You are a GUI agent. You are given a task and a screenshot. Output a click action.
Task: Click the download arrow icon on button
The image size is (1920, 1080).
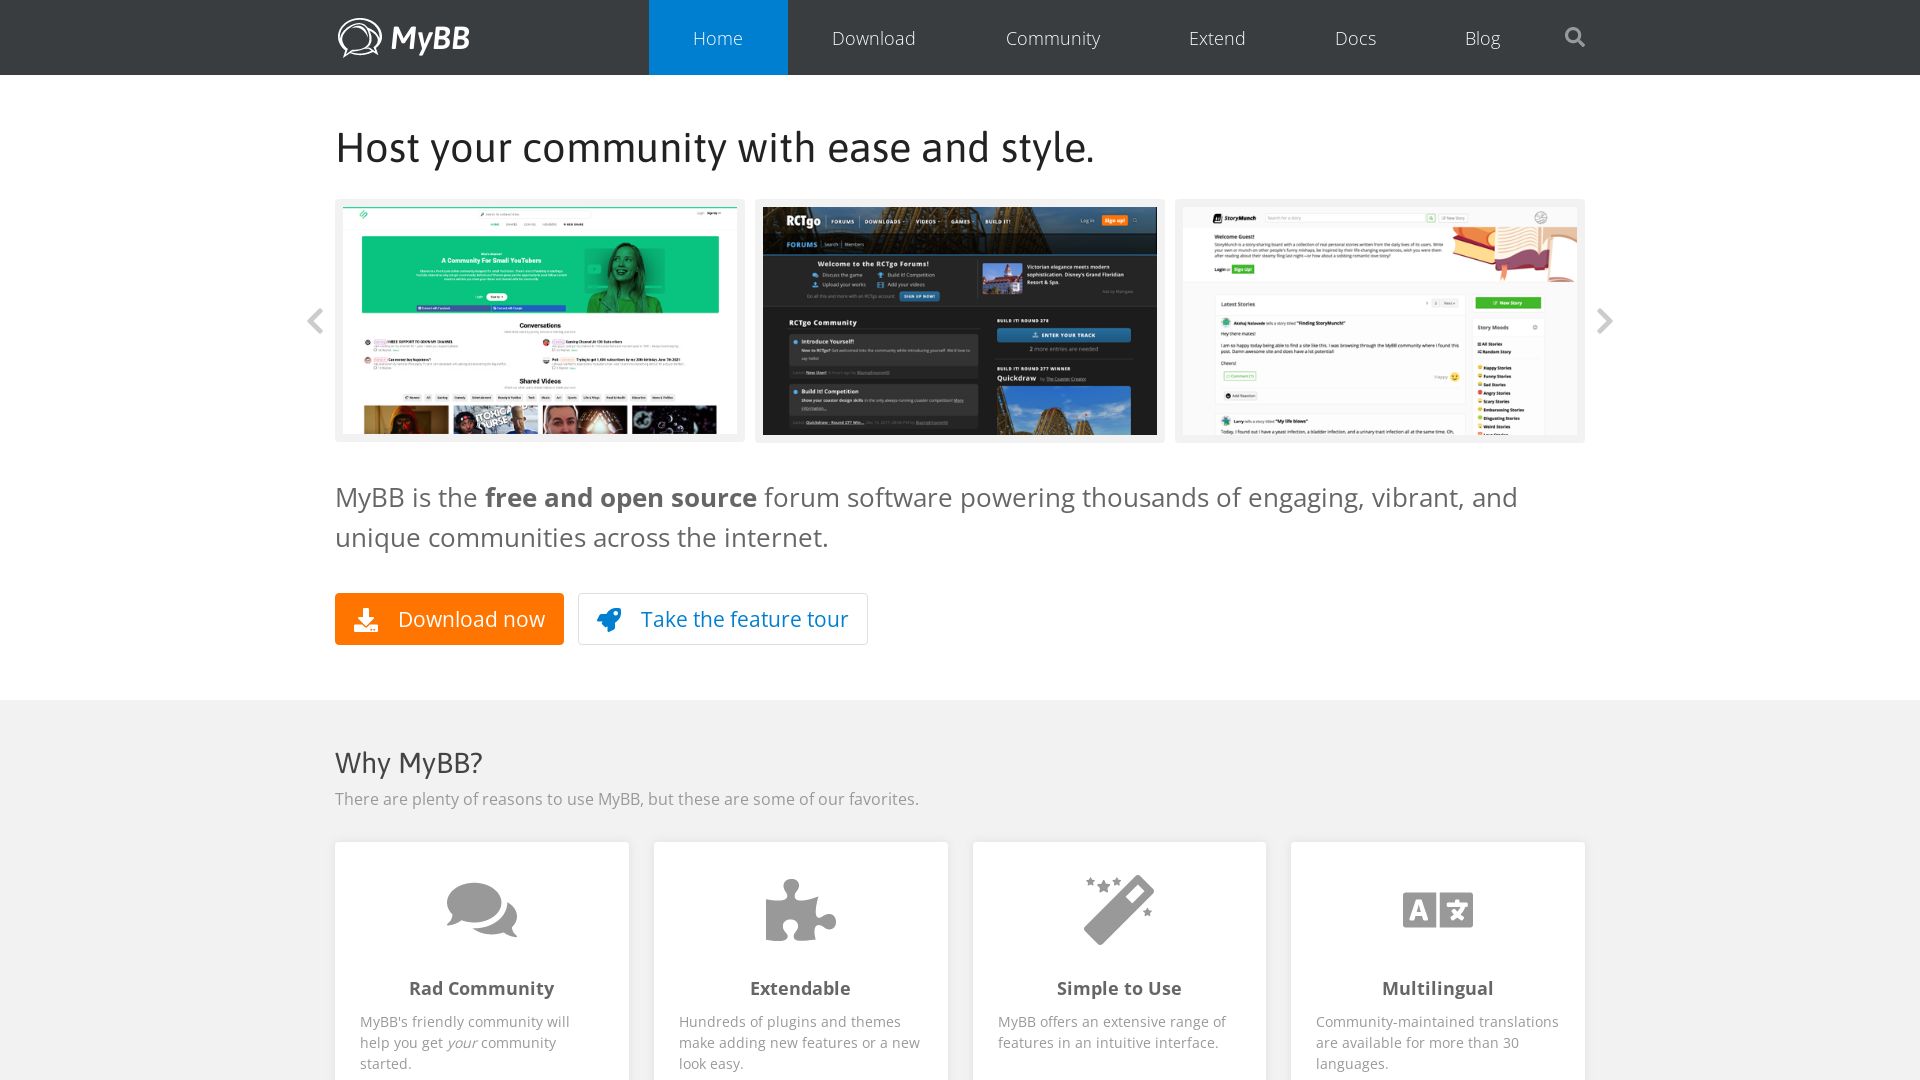367,618
